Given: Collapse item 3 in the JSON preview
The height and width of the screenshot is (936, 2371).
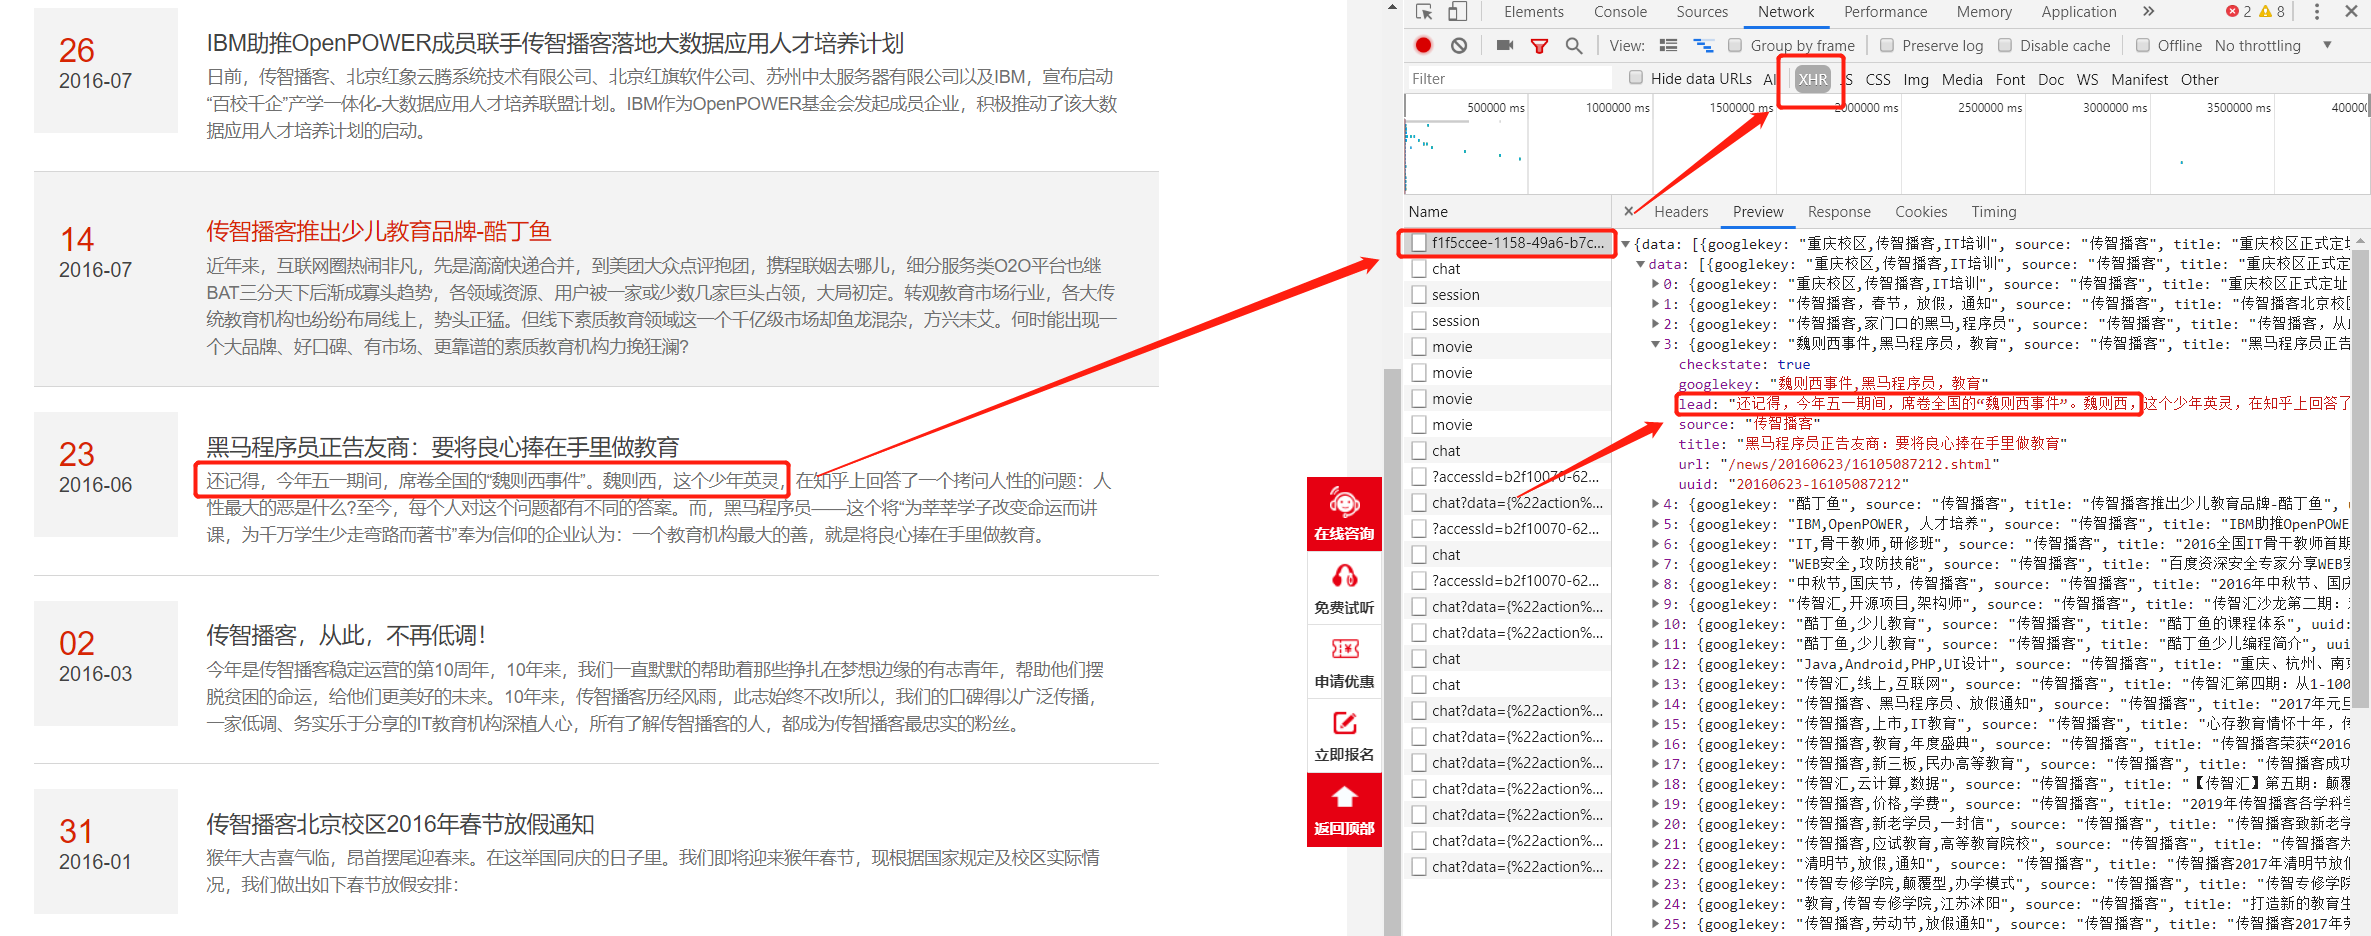Looking at the screenshot, I should (x=1655, y=344).
